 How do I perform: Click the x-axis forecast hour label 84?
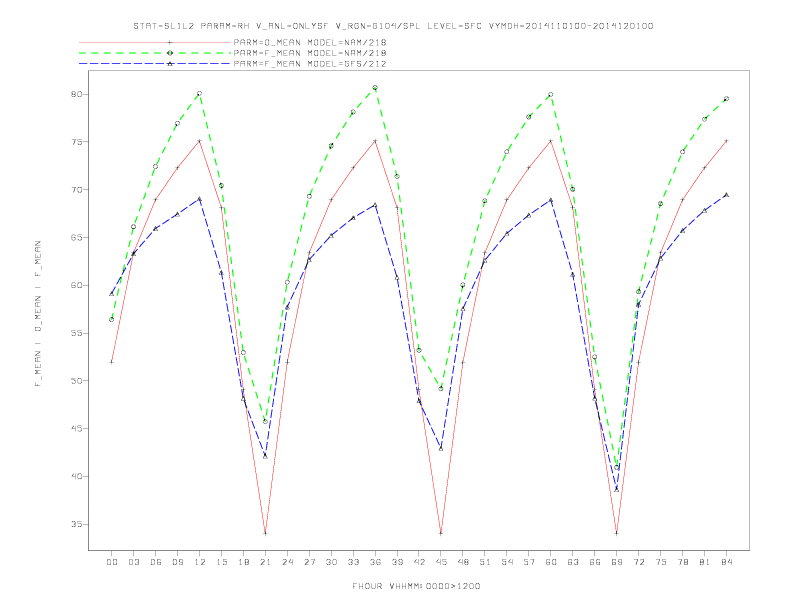pyautogui.click(x=726, y=562)
